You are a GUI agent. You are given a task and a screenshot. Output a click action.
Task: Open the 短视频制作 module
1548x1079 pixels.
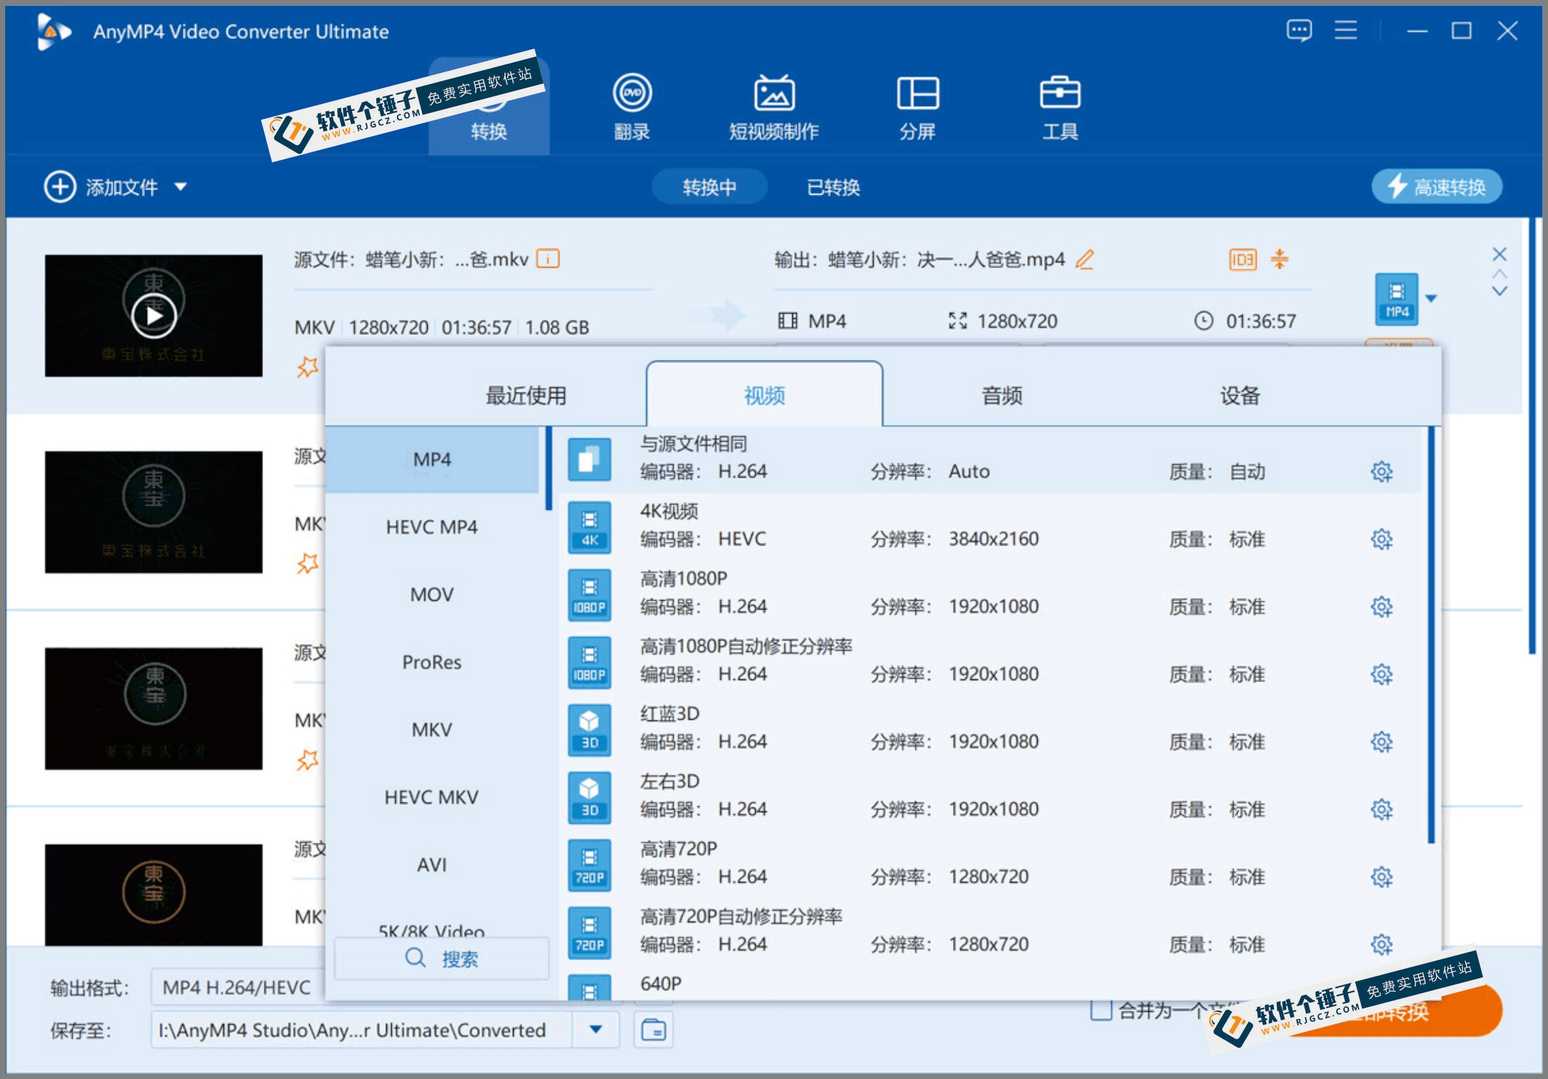pos(774,107)
